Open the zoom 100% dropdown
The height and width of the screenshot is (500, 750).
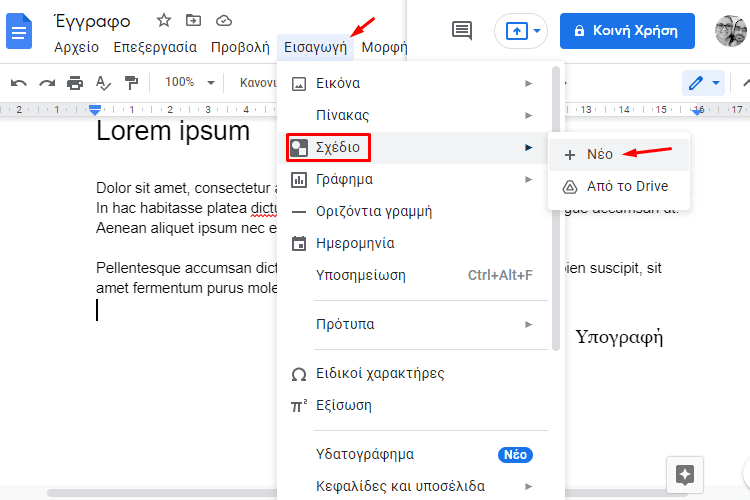click(189, 82)
